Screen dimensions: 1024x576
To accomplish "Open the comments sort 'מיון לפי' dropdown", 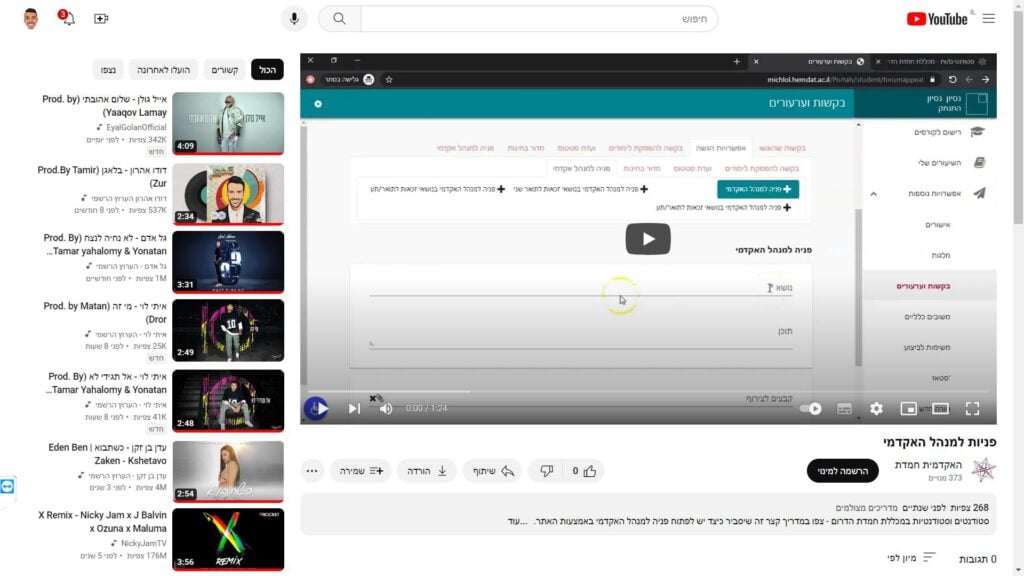I will point(912,557).
